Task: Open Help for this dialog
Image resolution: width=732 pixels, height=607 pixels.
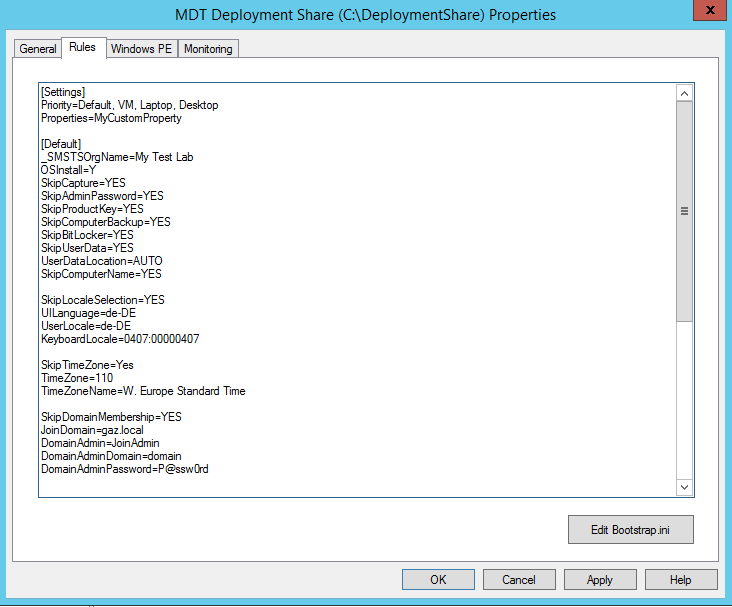Action: click(x=681, y=580)
